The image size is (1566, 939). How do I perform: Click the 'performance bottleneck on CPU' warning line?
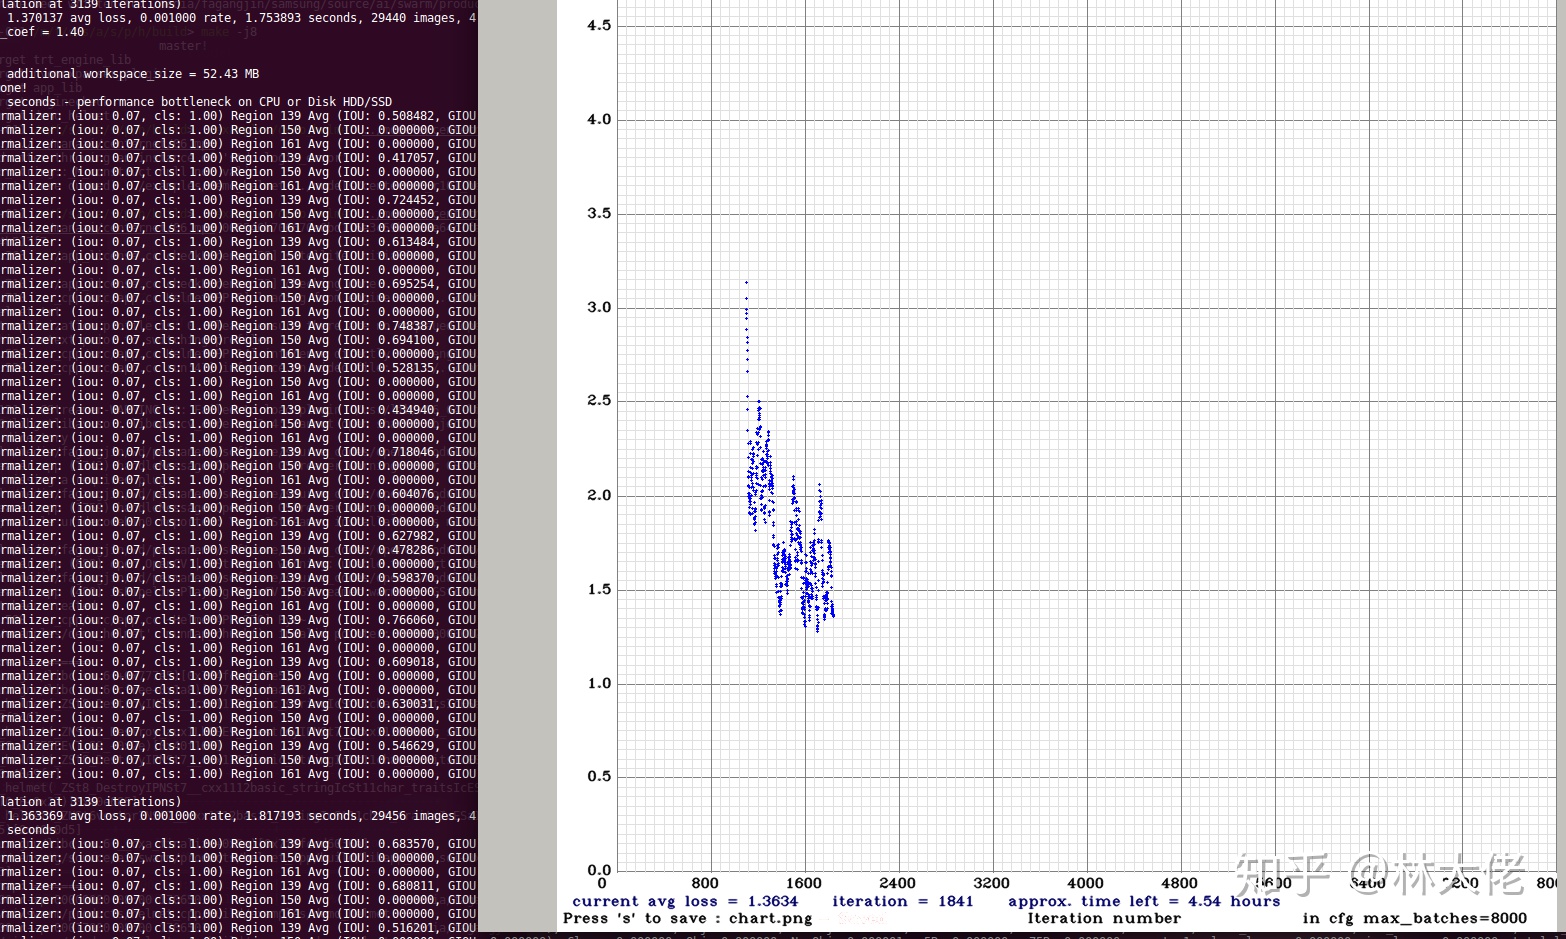(x=198, y=102)
